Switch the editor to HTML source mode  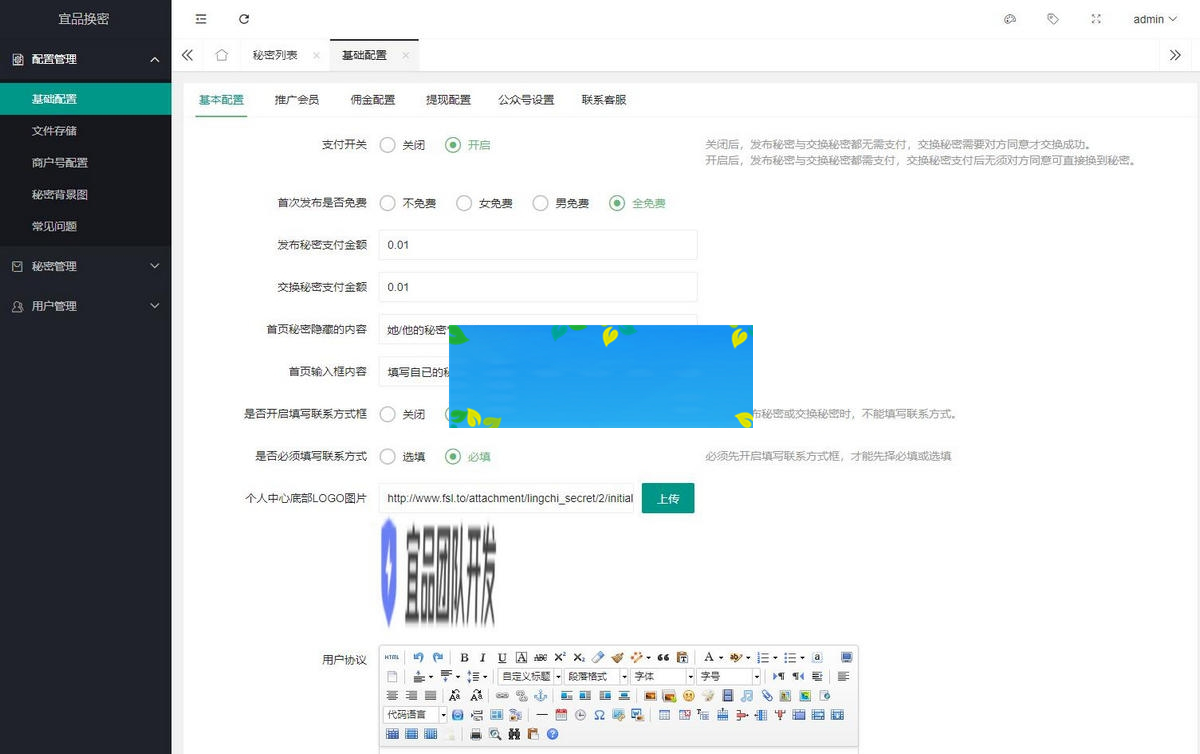tap(391, 657)
